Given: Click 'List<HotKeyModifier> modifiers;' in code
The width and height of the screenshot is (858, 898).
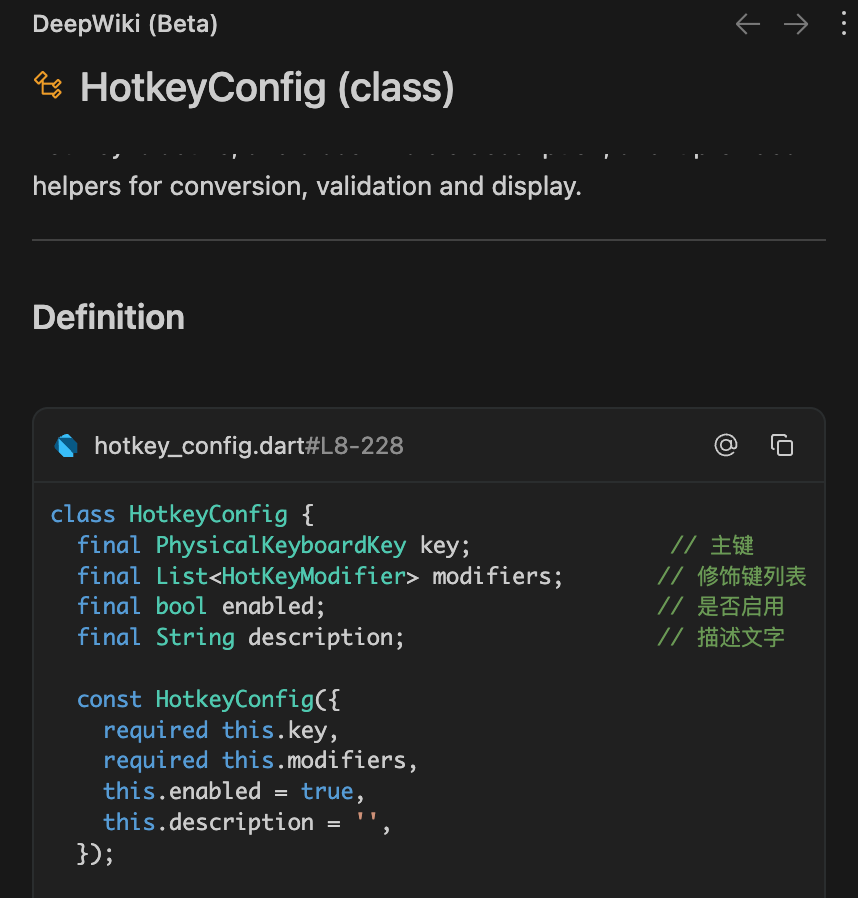Looking at the screenshot, I should (359, 576).
